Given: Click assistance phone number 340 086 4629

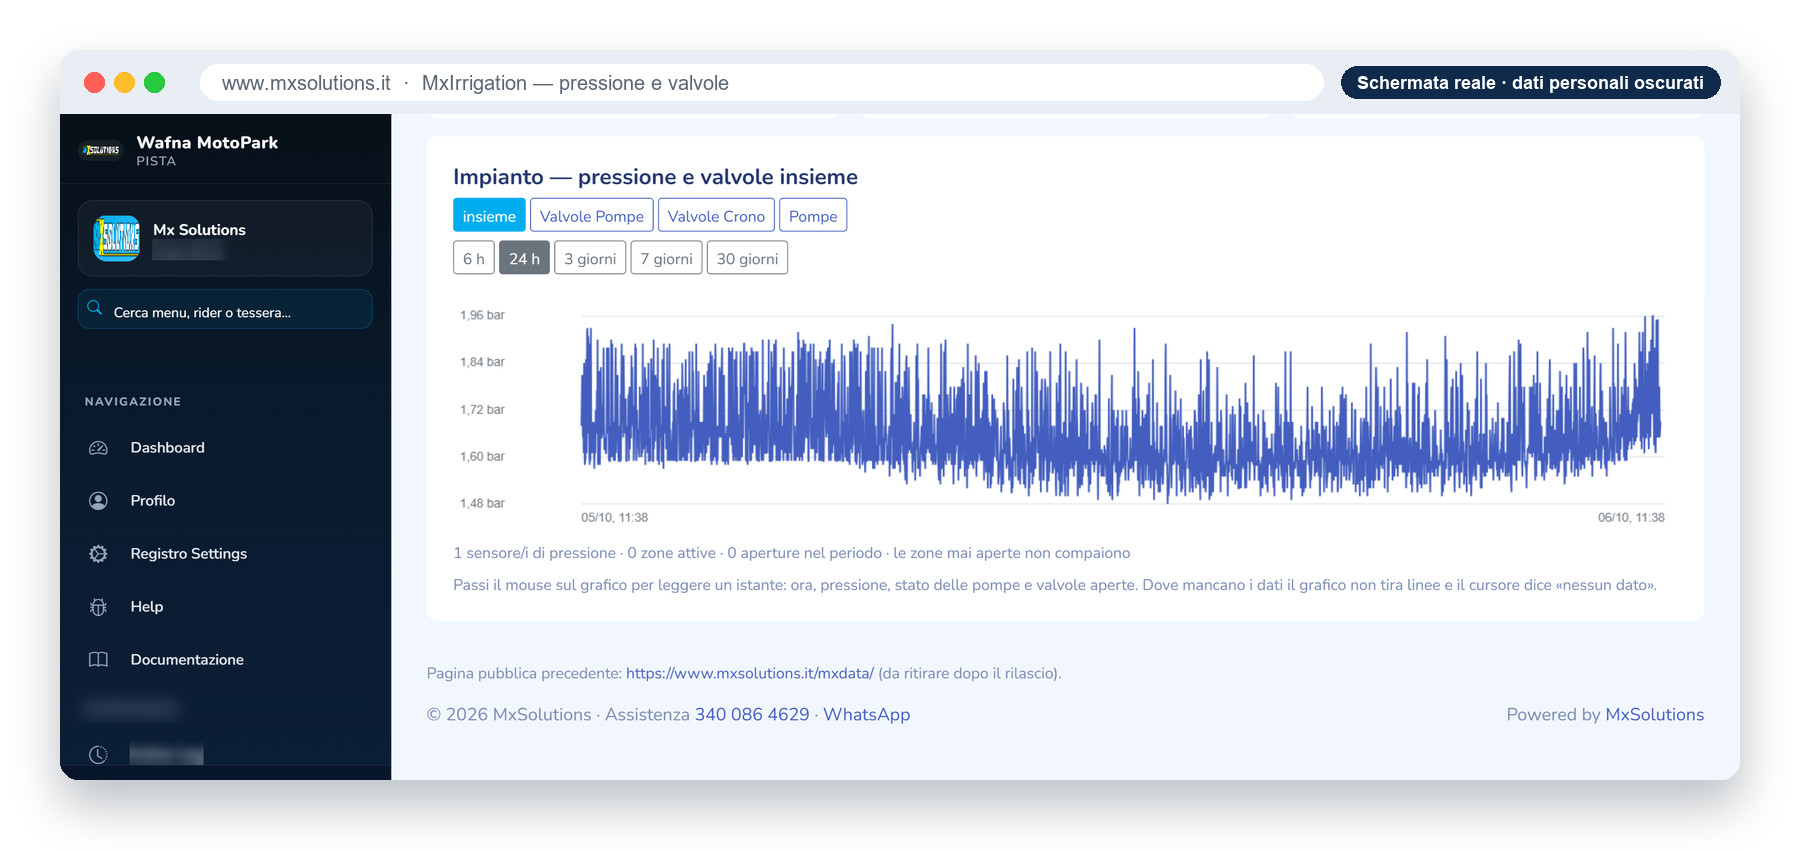Looking at the screenshot, I should (752, 714).
